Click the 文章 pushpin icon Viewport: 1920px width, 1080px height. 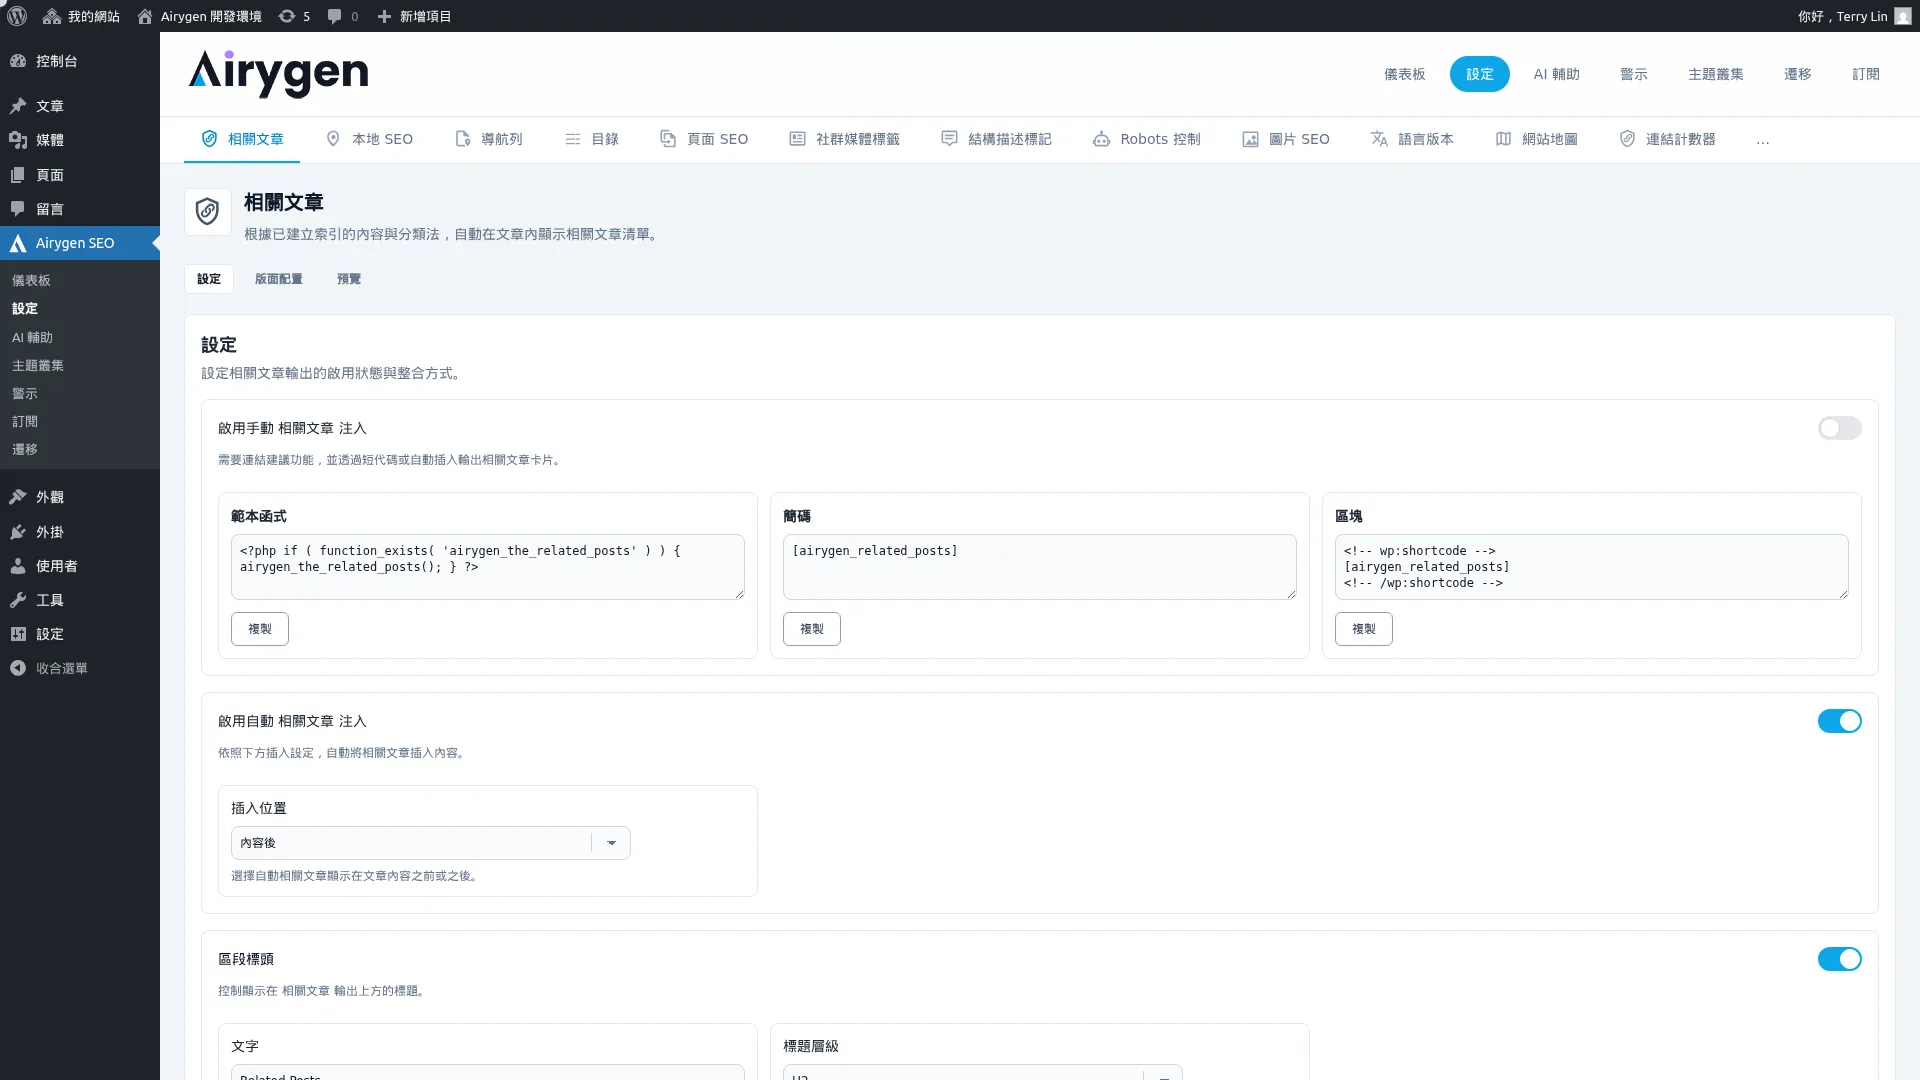click(x=18, y=106)
